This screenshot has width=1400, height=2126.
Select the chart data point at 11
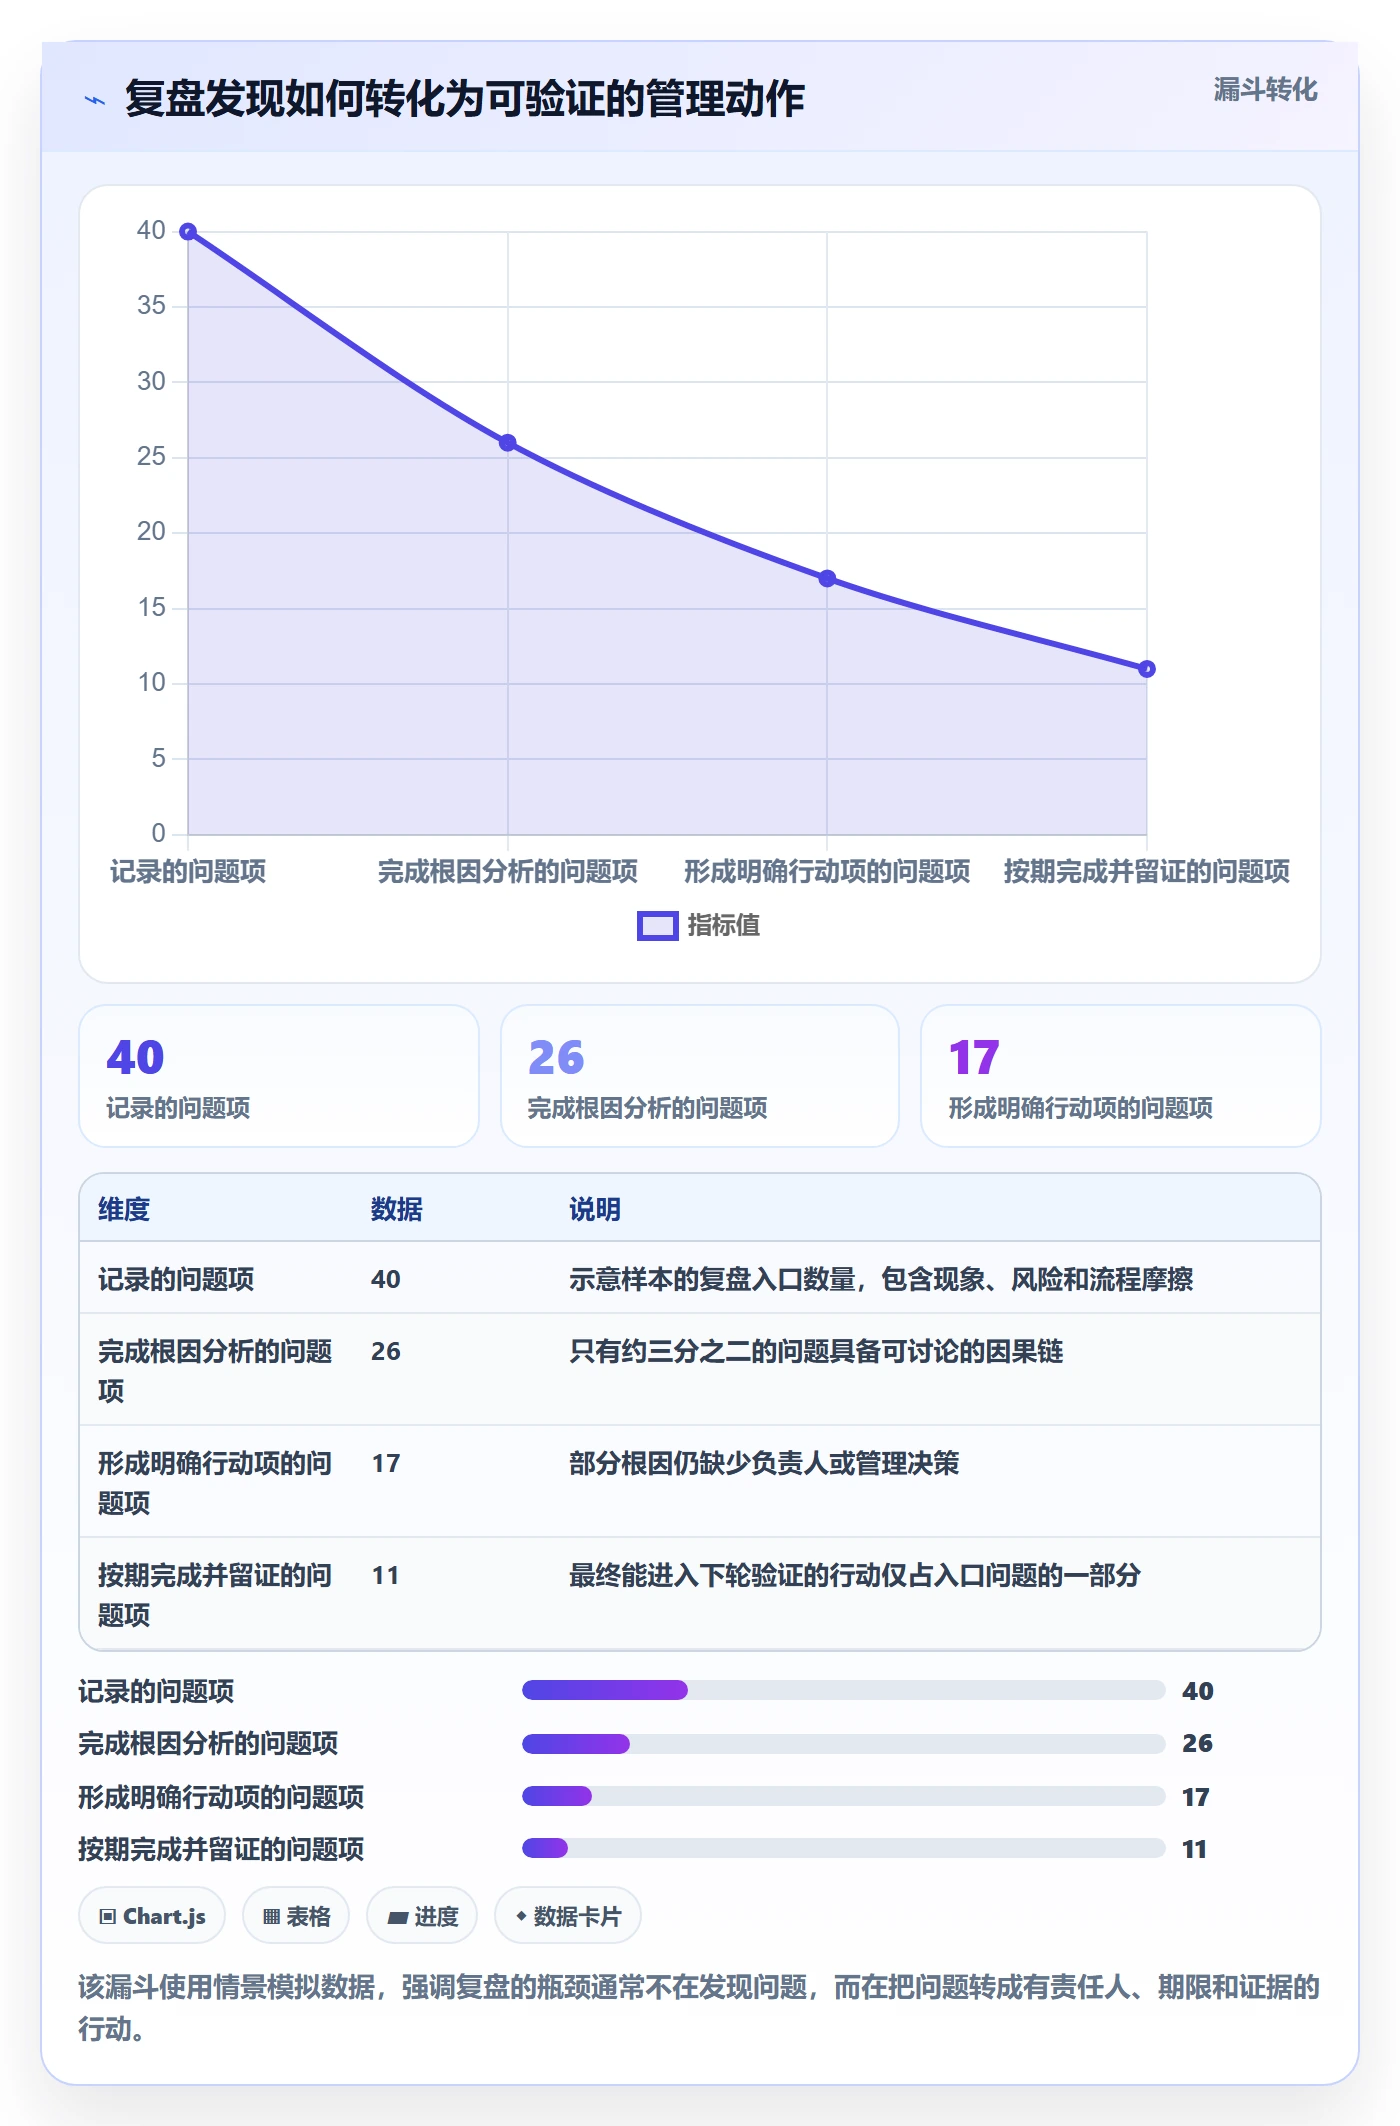click(1147, 669)
